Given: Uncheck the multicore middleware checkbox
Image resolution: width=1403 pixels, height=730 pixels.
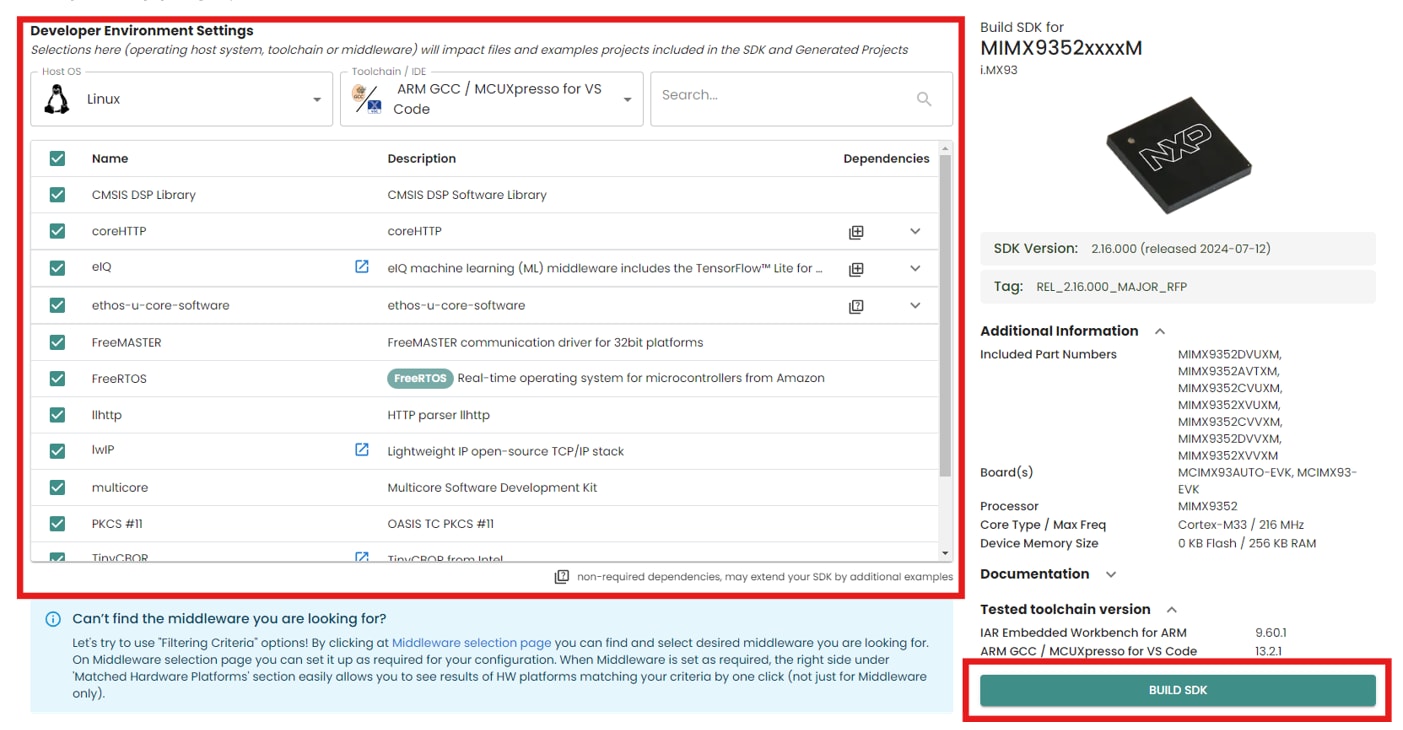Looking at the screenshot, I should click(x=57, y=488).
